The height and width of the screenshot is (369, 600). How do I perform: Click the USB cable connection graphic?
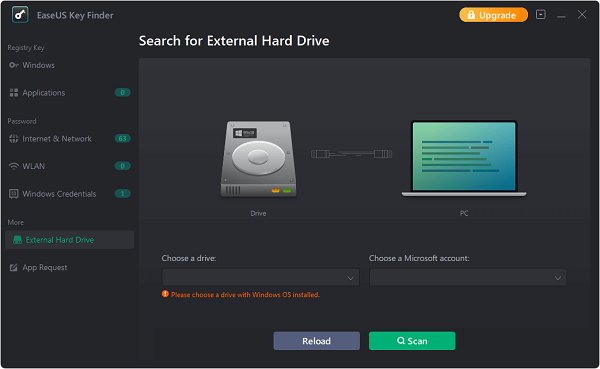click(351, 154)
